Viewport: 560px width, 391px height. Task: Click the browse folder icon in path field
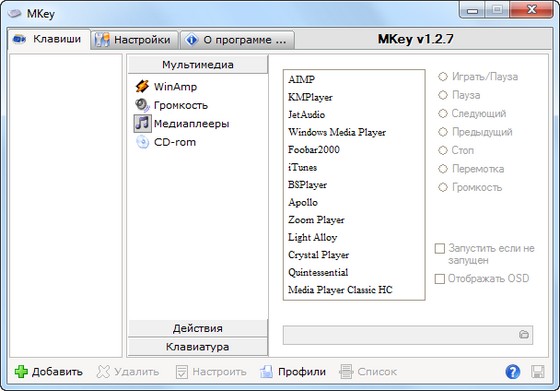coord(524,335)
